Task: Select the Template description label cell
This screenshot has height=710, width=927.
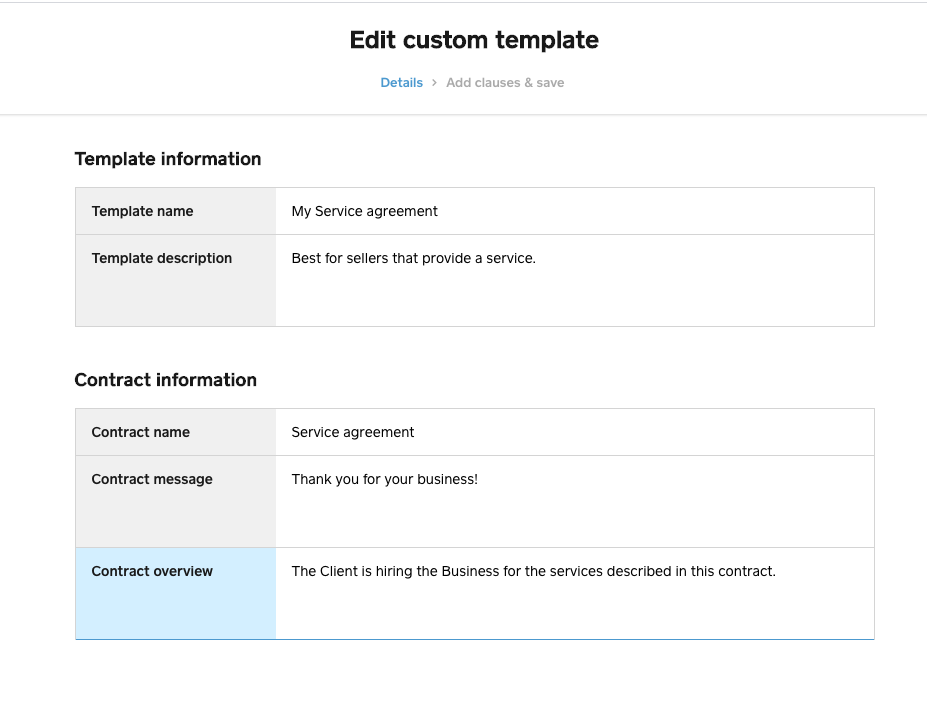Action: click(x=176, y=280)
